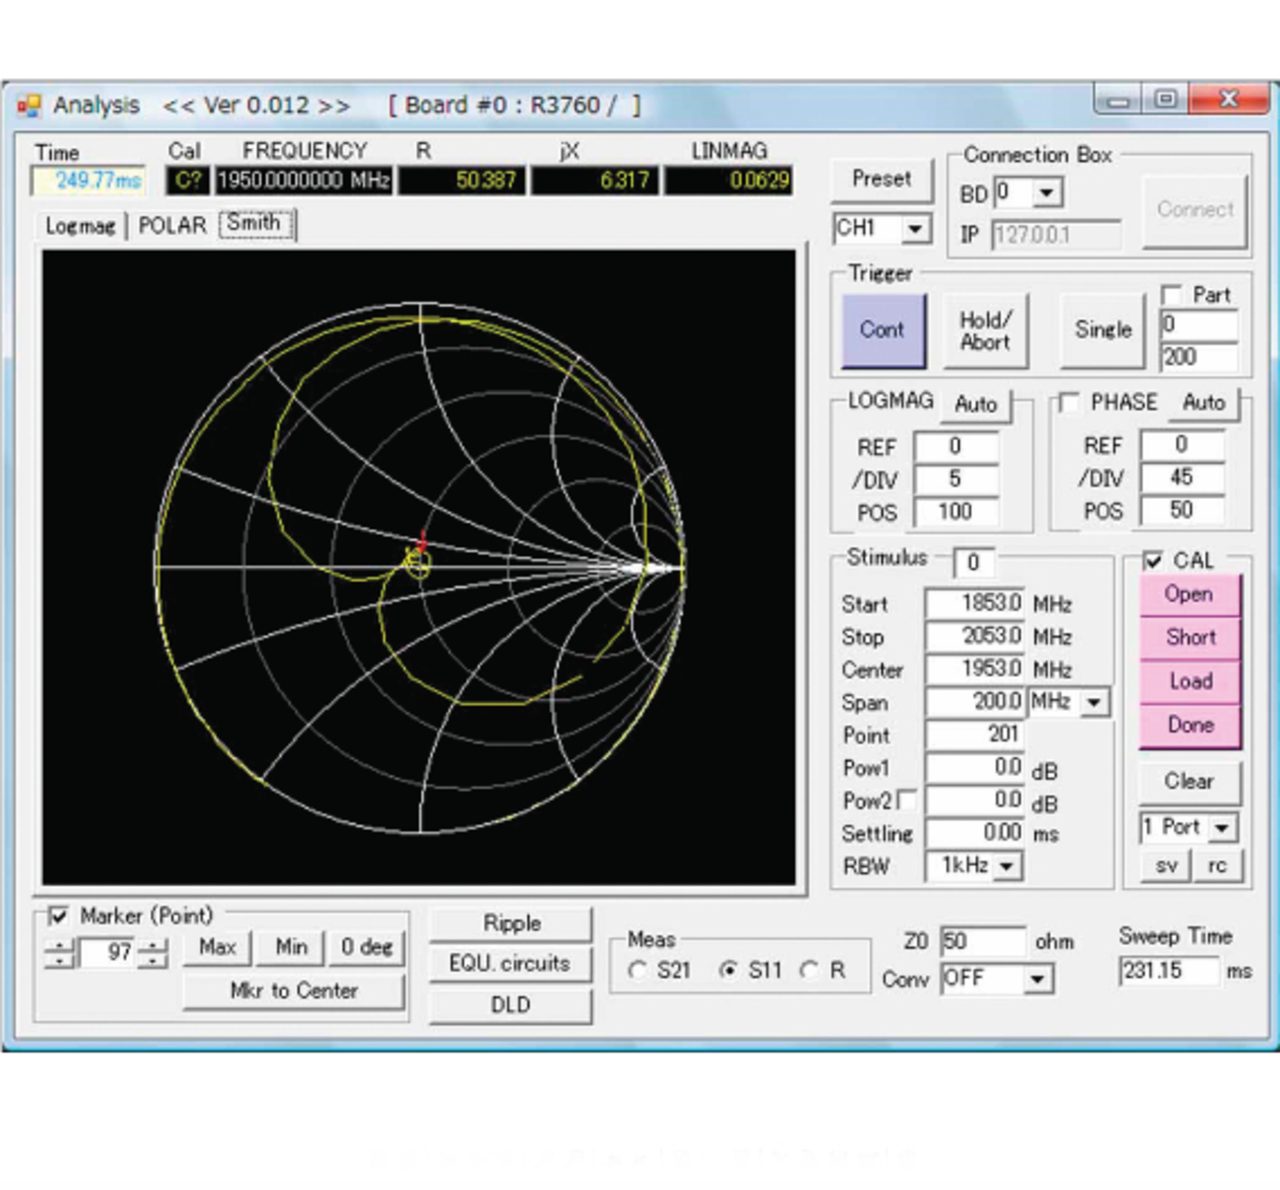
Task: Toggle the Marker (Point) checkbox
Action: (x=58, y=915)
